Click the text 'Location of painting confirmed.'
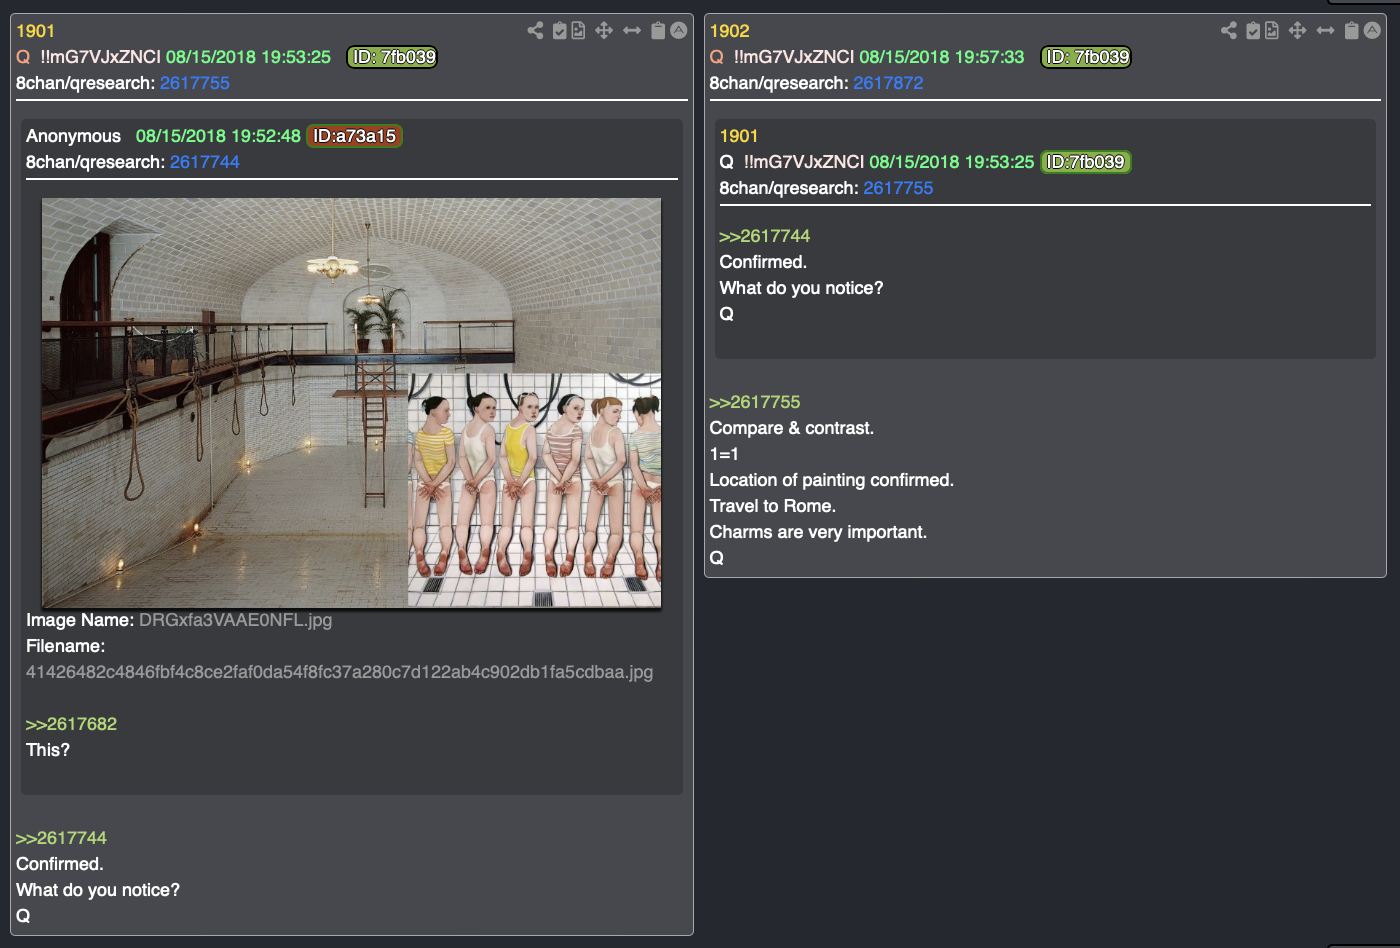The width and height of the screenshot is (1400, 948). tap(832, 480)
